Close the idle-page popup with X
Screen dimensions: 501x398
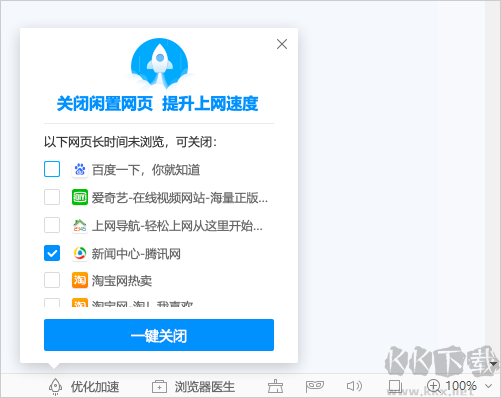click(x=282, y=44)
